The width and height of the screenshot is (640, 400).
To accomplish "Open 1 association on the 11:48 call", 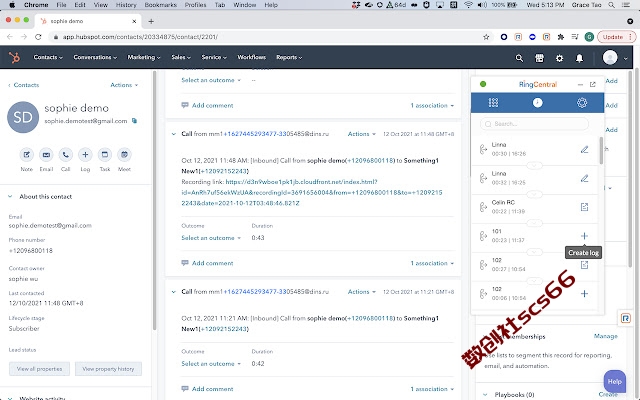I will click(x=432, y=263).
